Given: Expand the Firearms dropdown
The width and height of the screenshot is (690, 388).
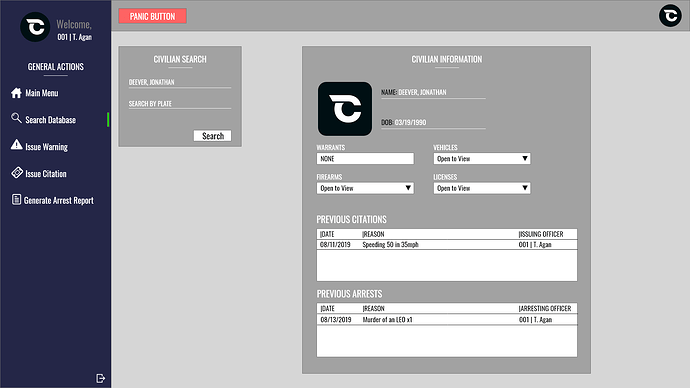Looking at the screenshot, I should click(x=365, y=188).
